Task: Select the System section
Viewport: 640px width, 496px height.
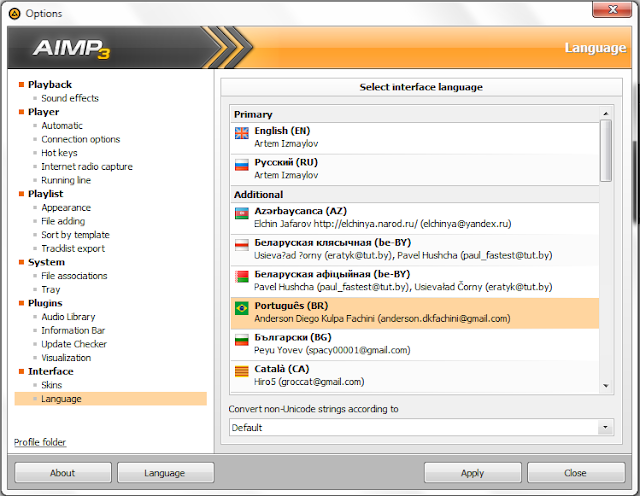Action: 47,262
